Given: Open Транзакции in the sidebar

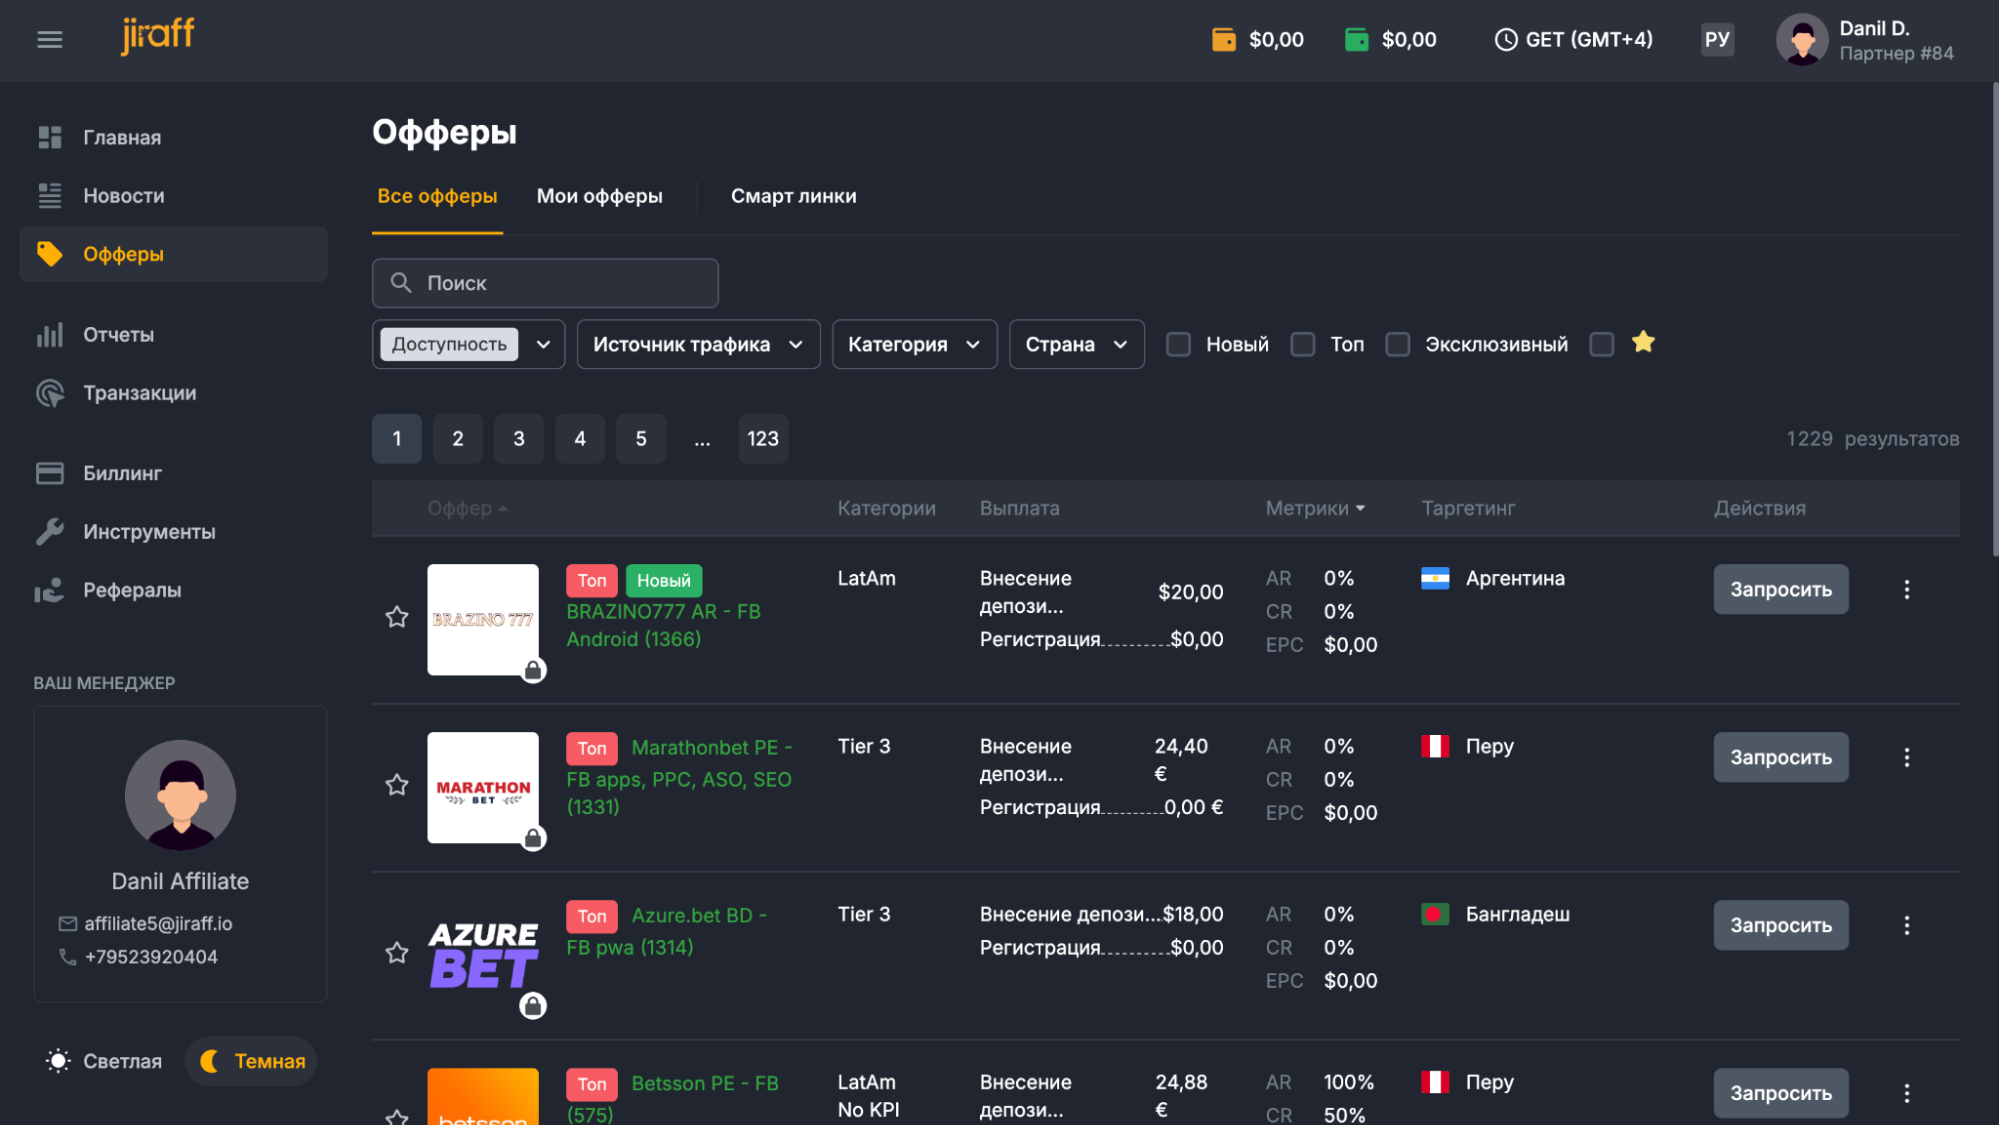Looking at the screenshot, I should (x=174, y=393).
